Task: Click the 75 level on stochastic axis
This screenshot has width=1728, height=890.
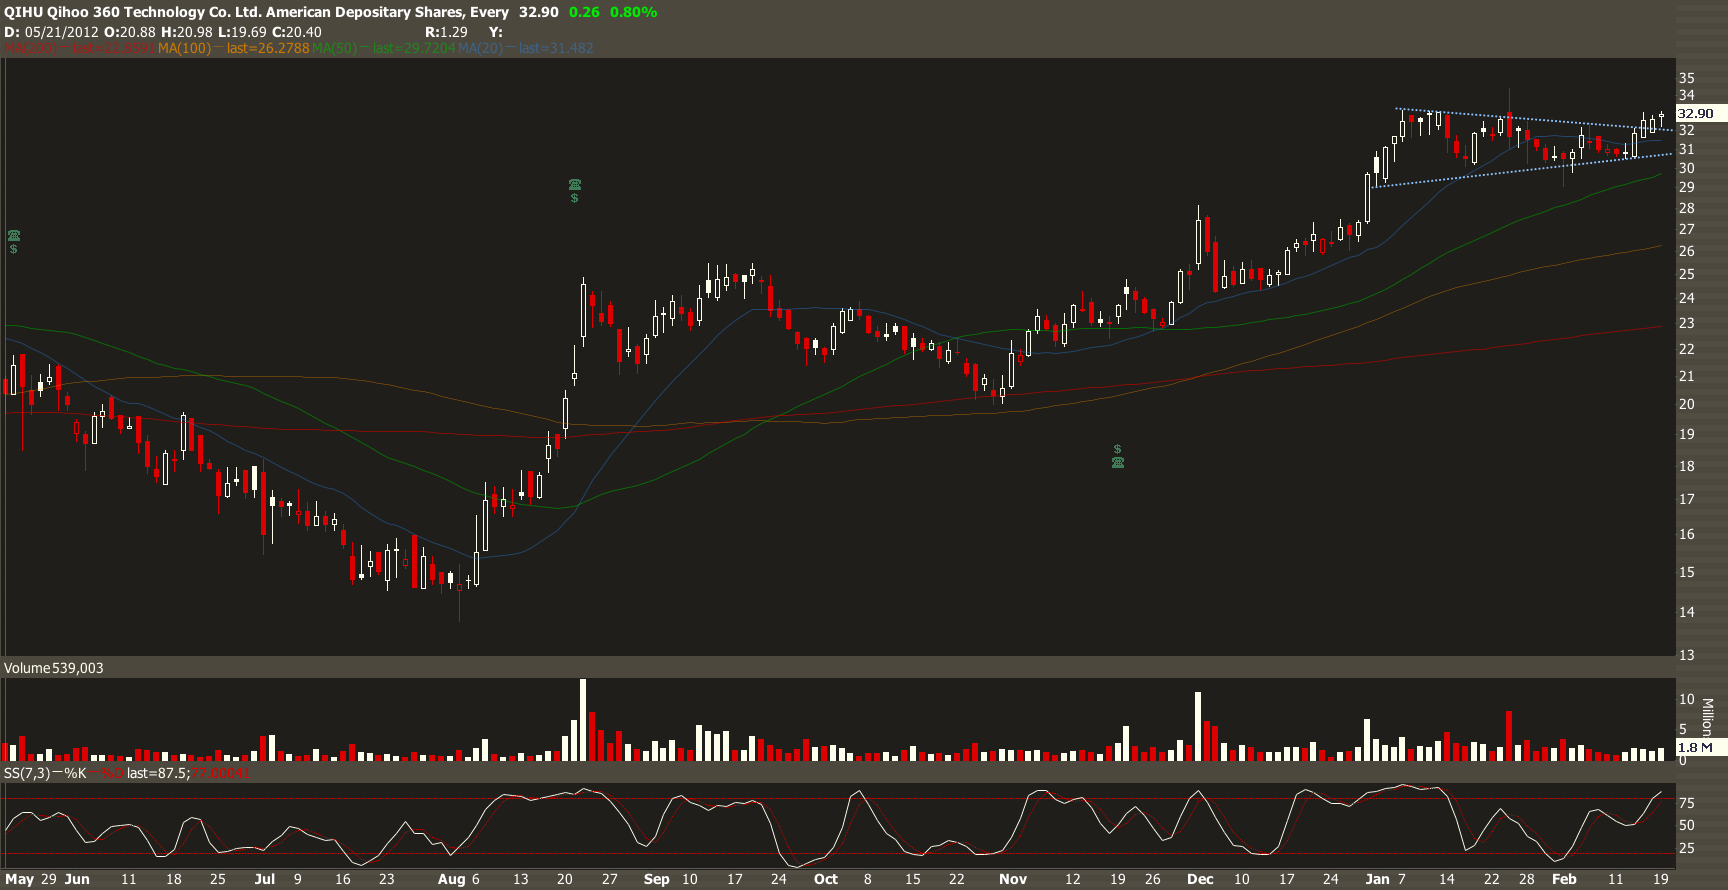Action: [x=1686, y=803]
